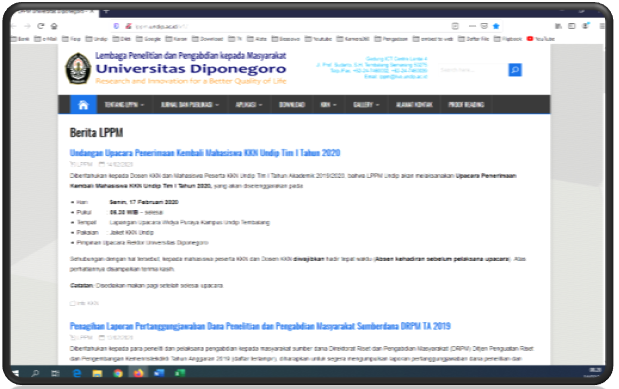Expand the Gallery dropdown menu
The height and width of the screenshot is (389, 619).
[366, 105]
